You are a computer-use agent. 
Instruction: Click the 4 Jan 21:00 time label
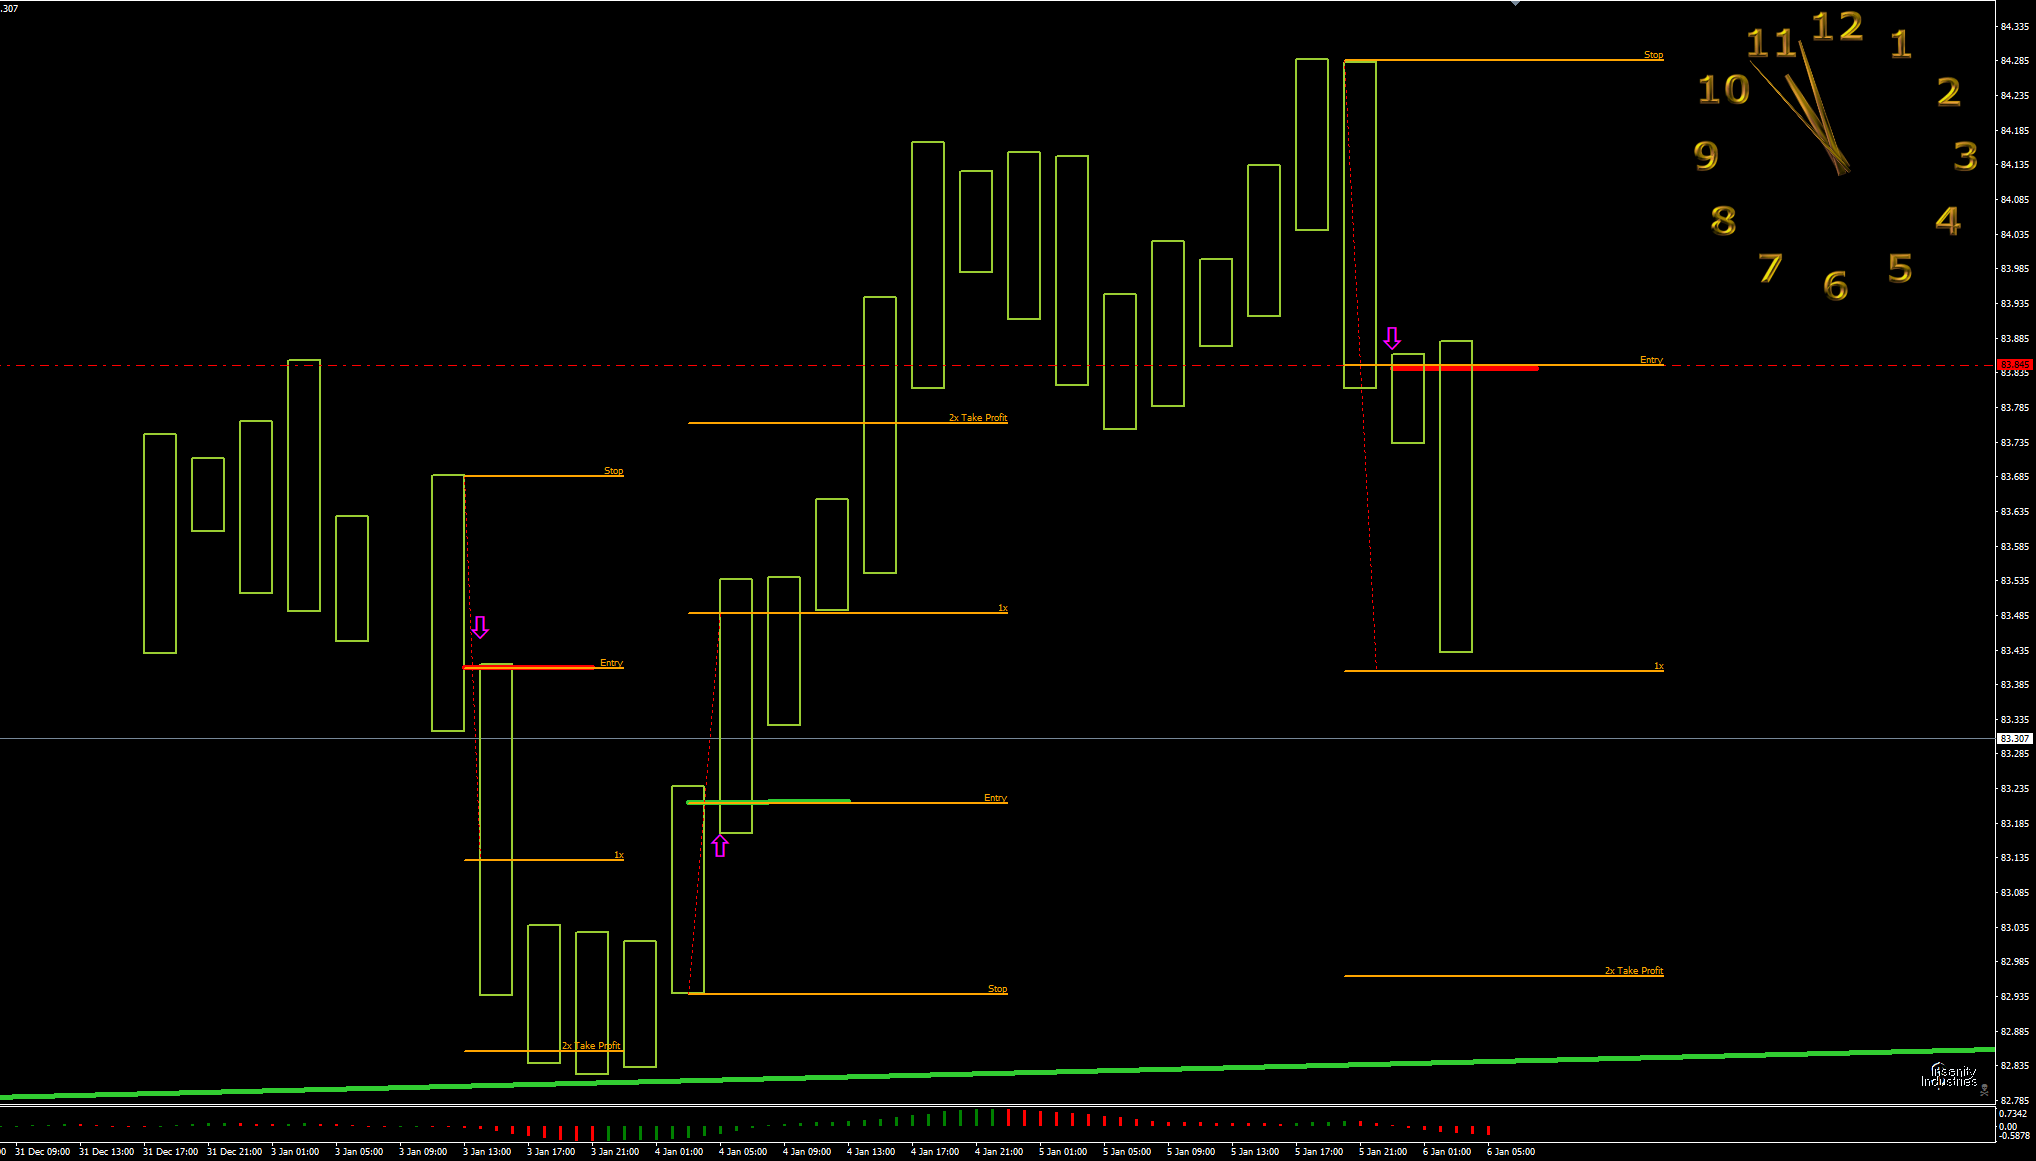click(x=998, y=1152)
